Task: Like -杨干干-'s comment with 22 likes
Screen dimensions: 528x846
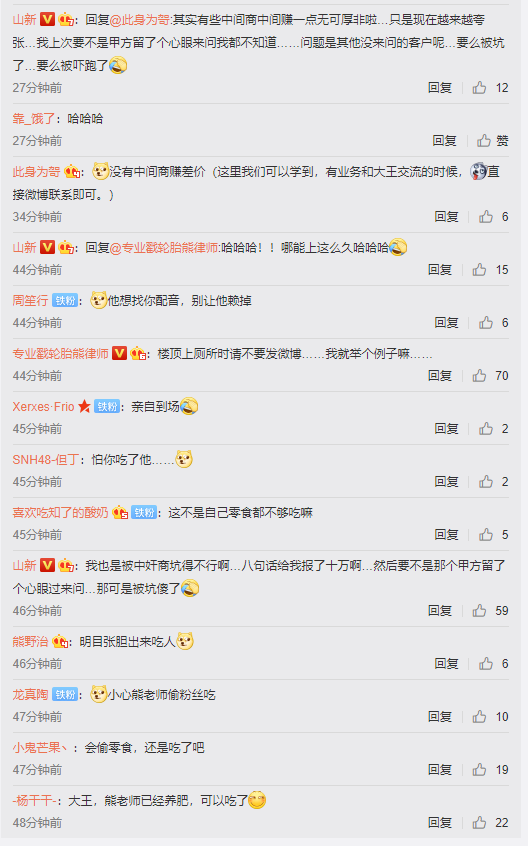Action: pos(479,823)
